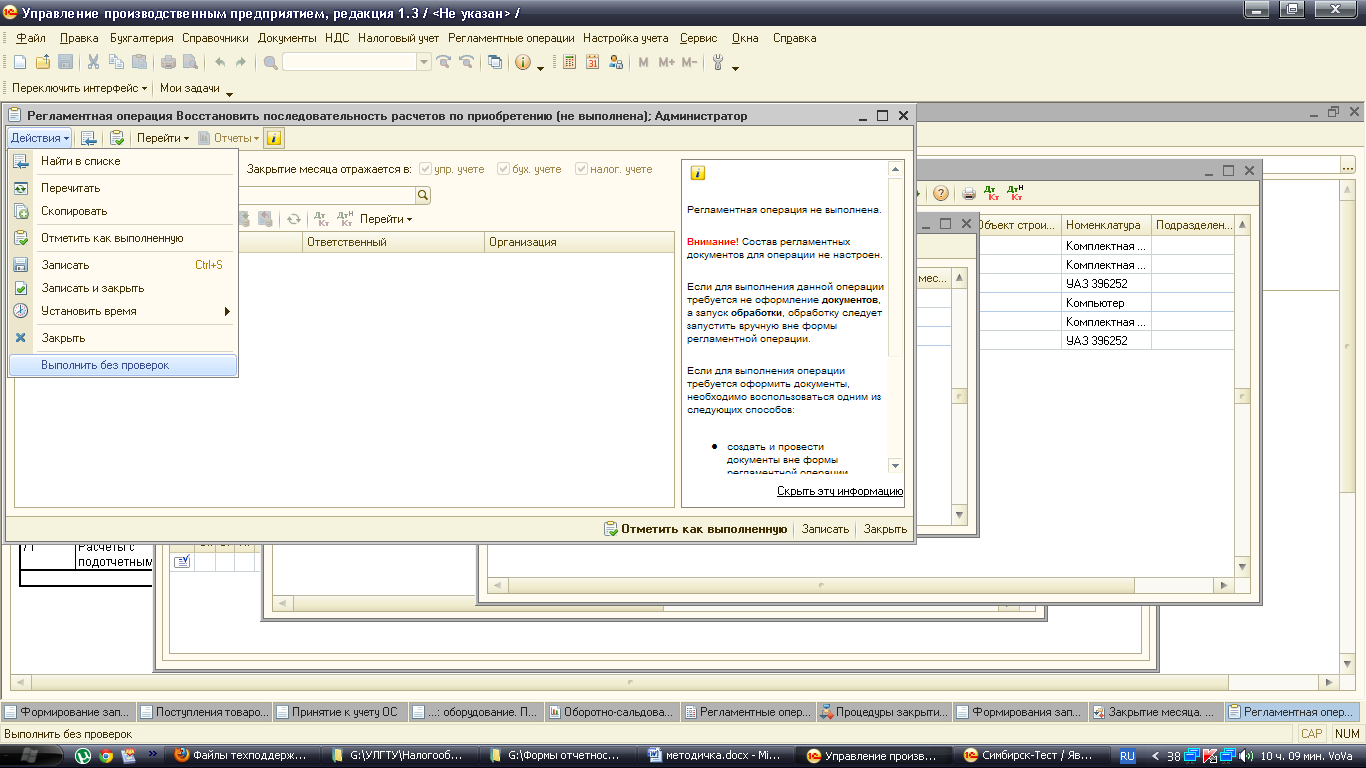Open the Регламентные операции menu
The height and width of the screenshot is (768, 1366).
(511, 38)
